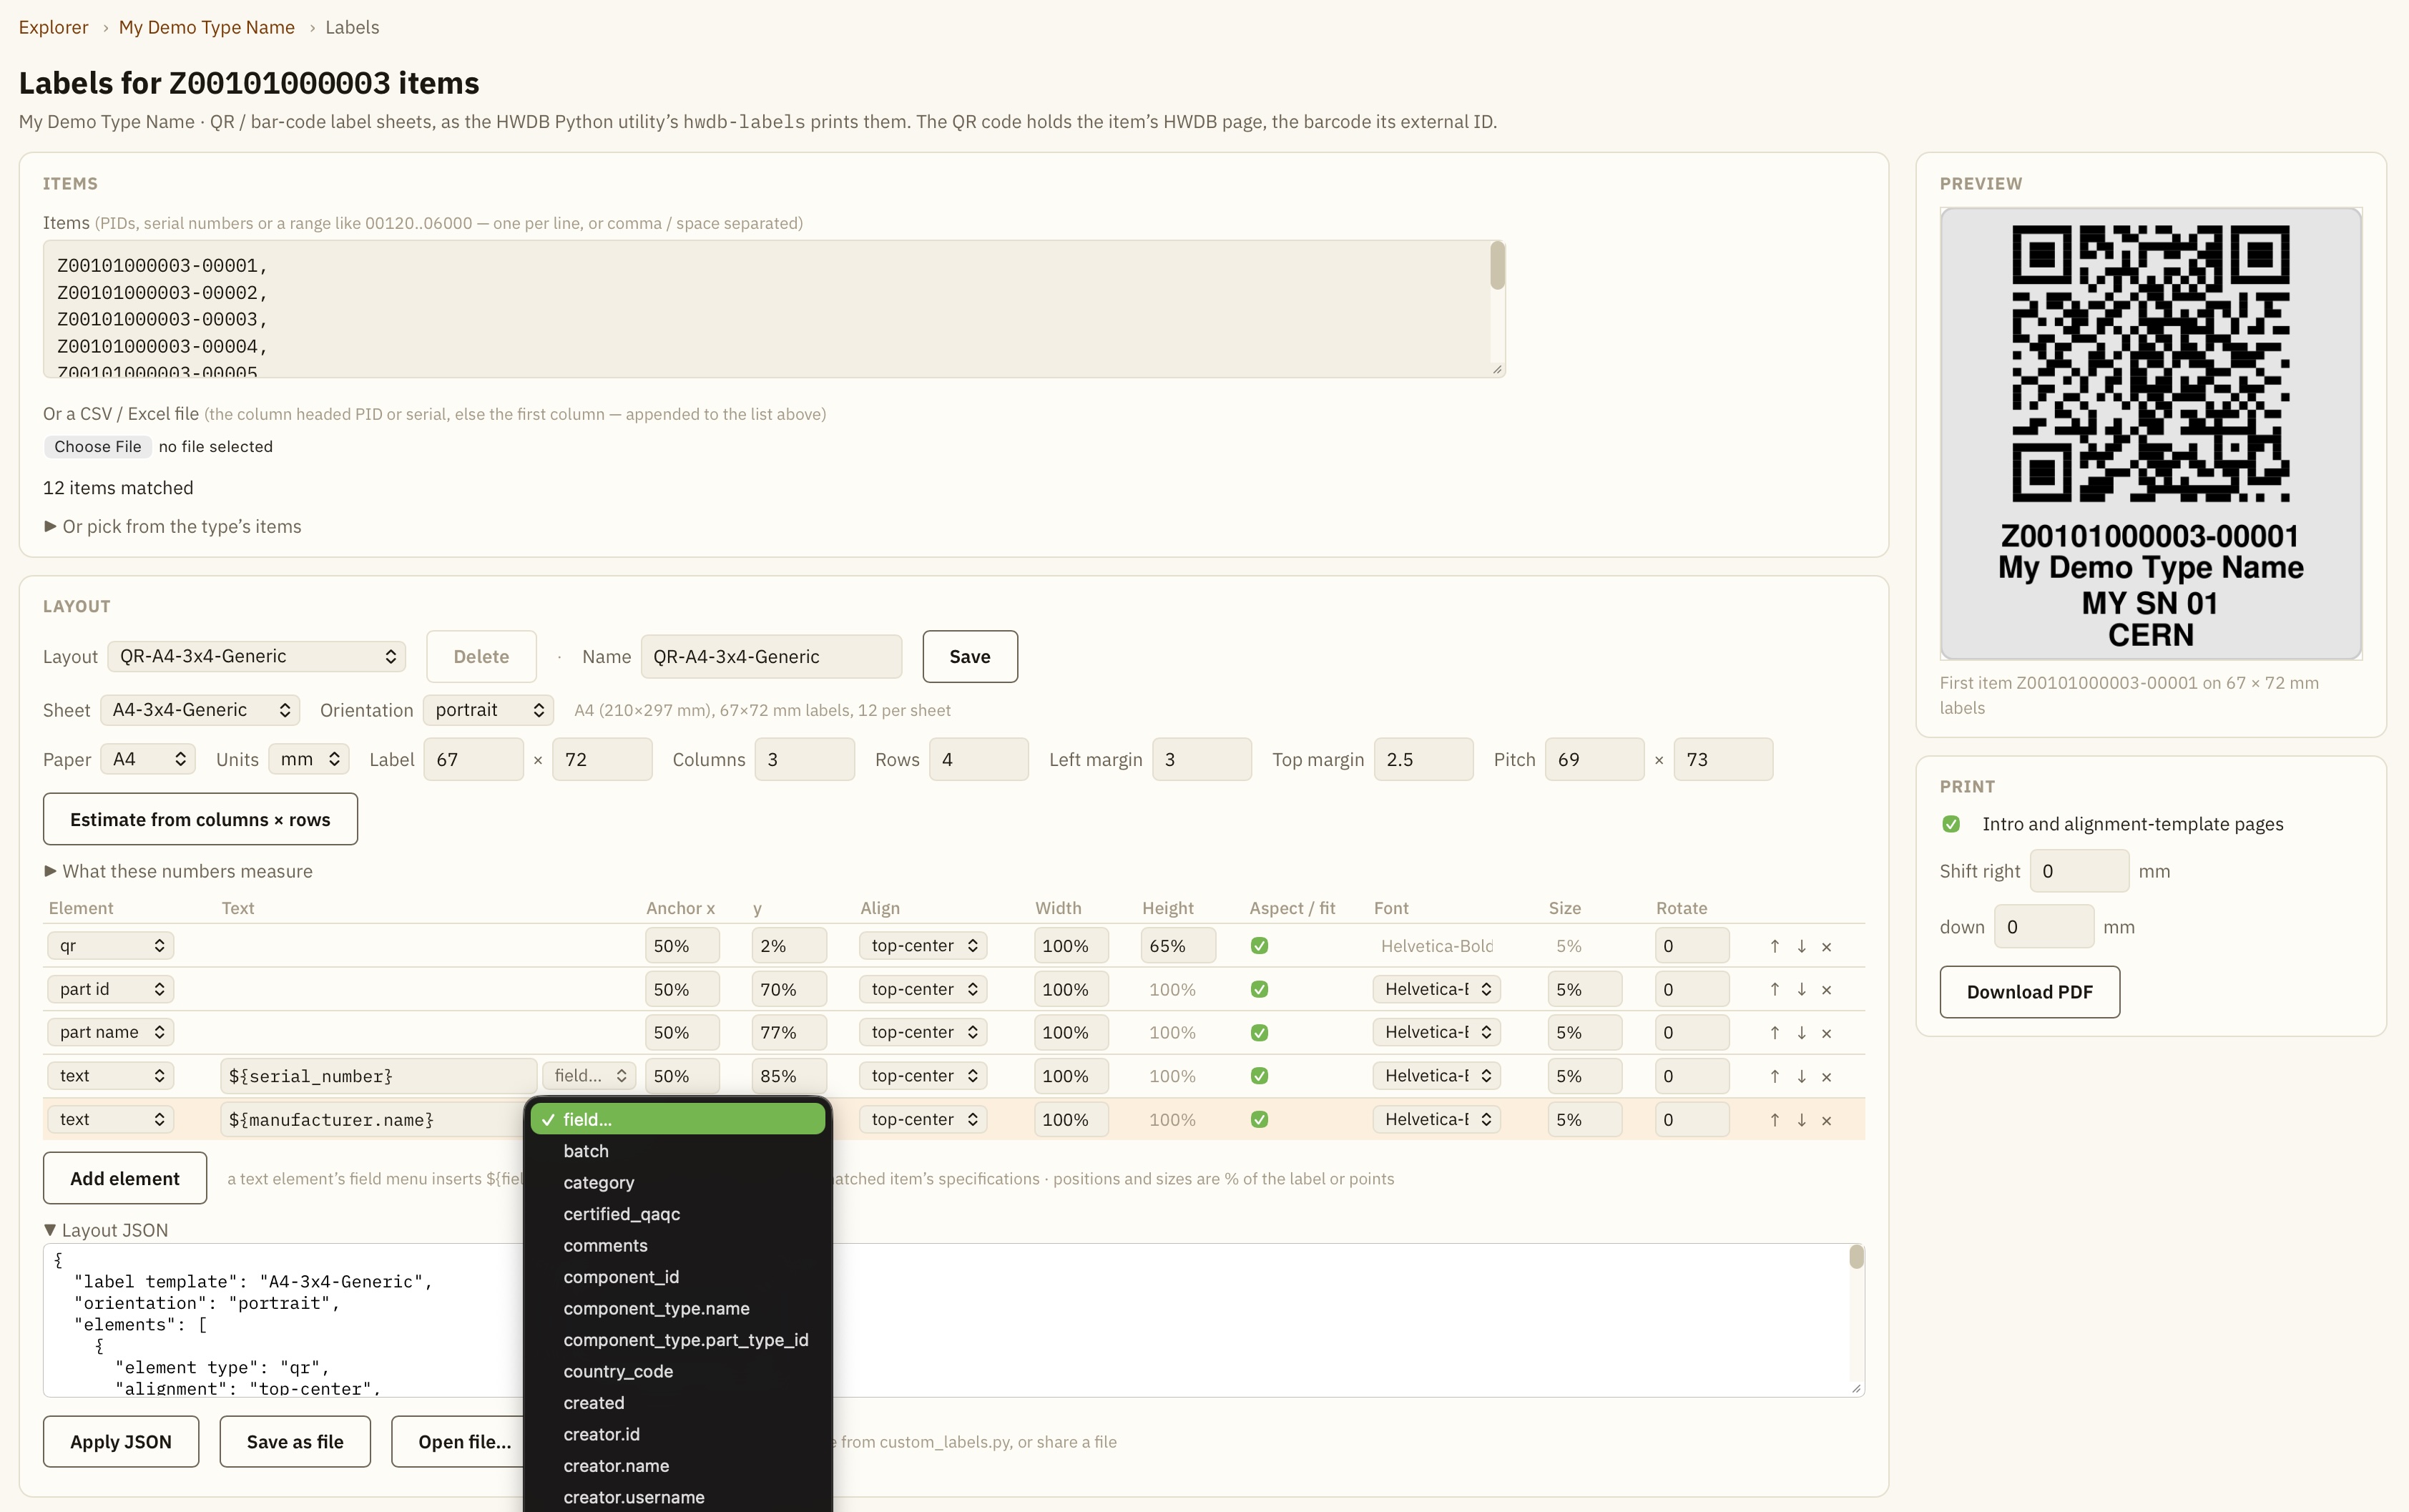
Task: Move the part id row up
Action: tap(1774, 989)
